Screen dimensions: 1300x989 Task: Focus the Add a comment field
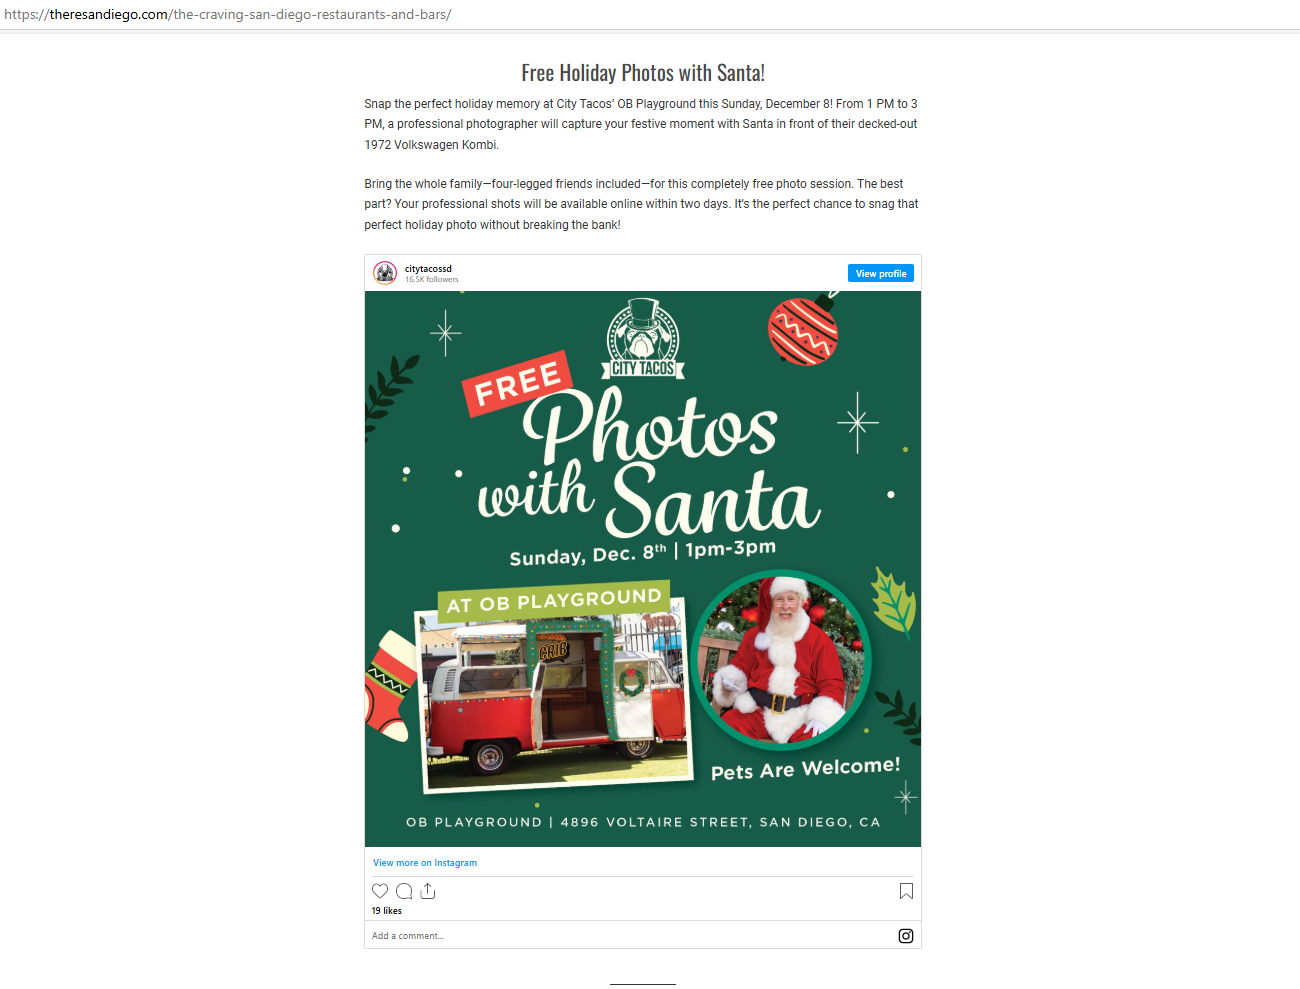[630, 936]
